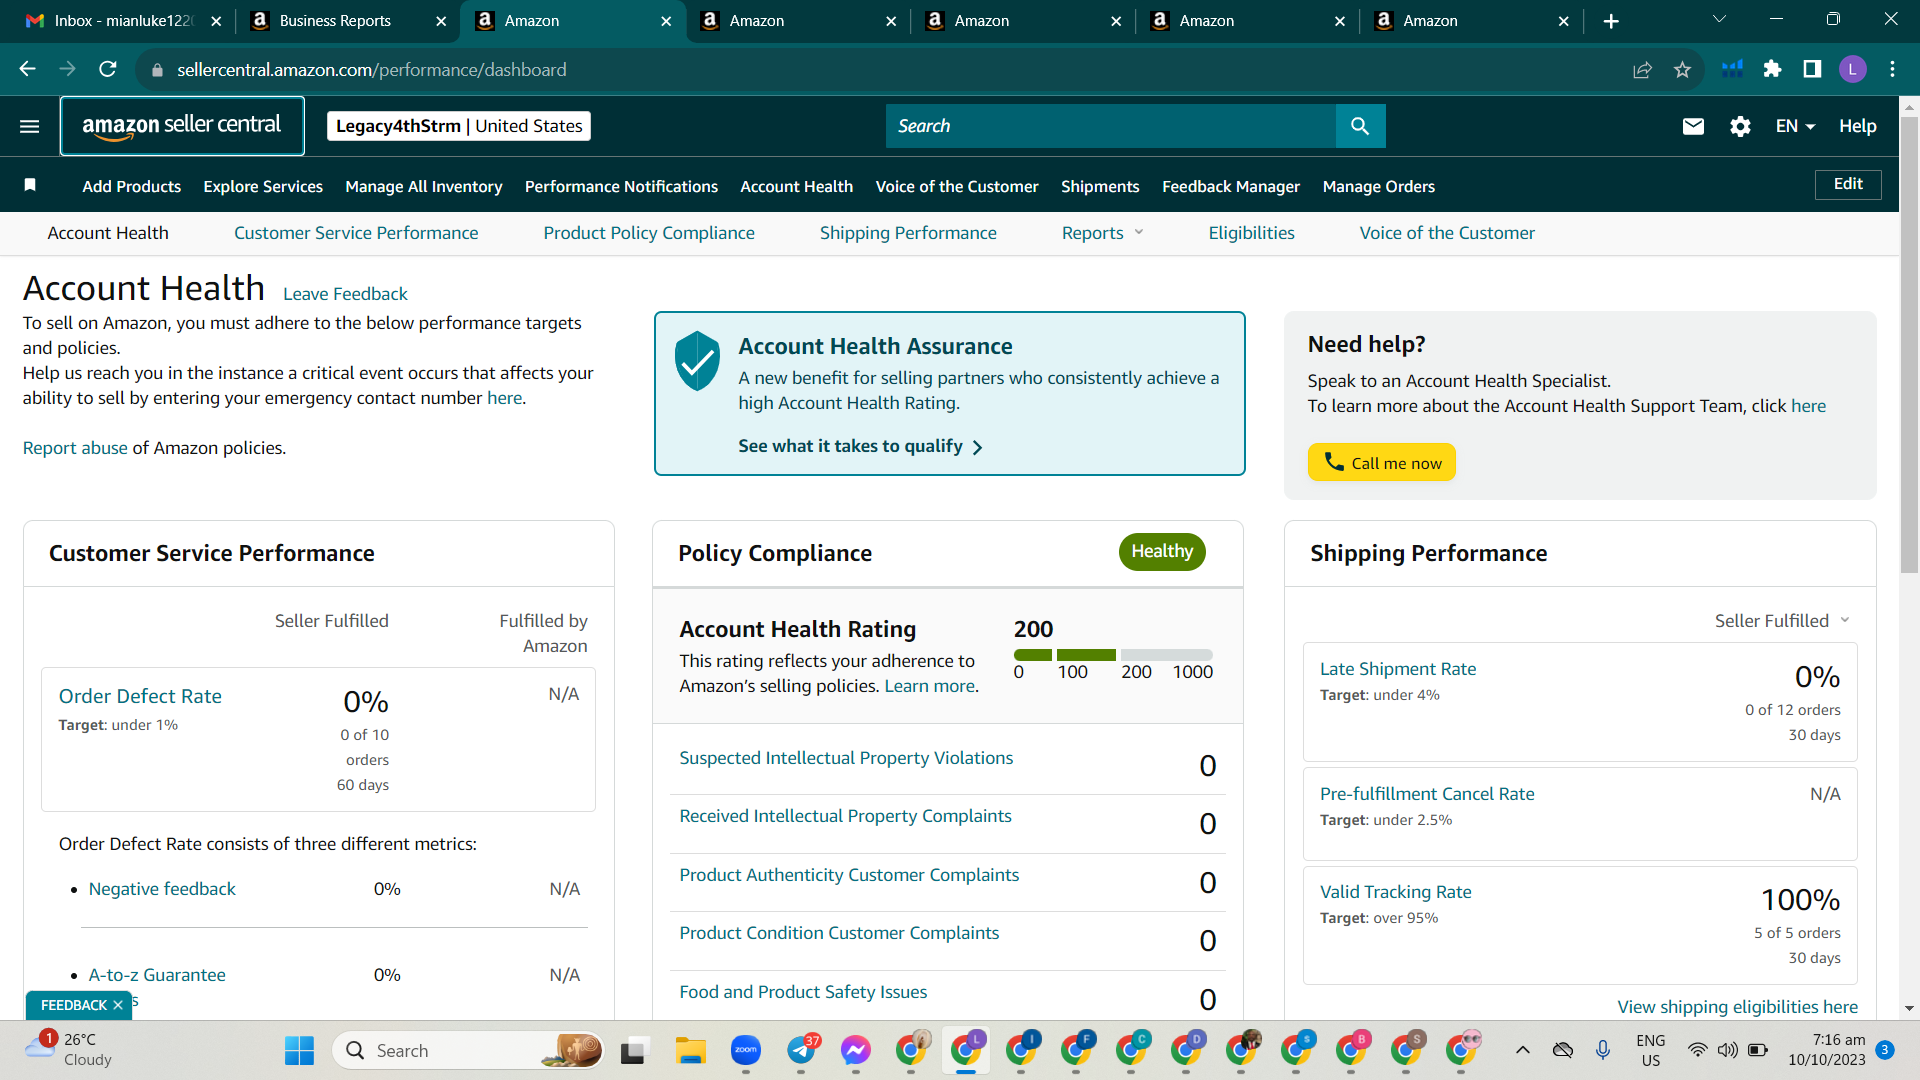Open Manage Orders in navigation bar
Screen dimensions: 1920x1080
point(1379,186)
